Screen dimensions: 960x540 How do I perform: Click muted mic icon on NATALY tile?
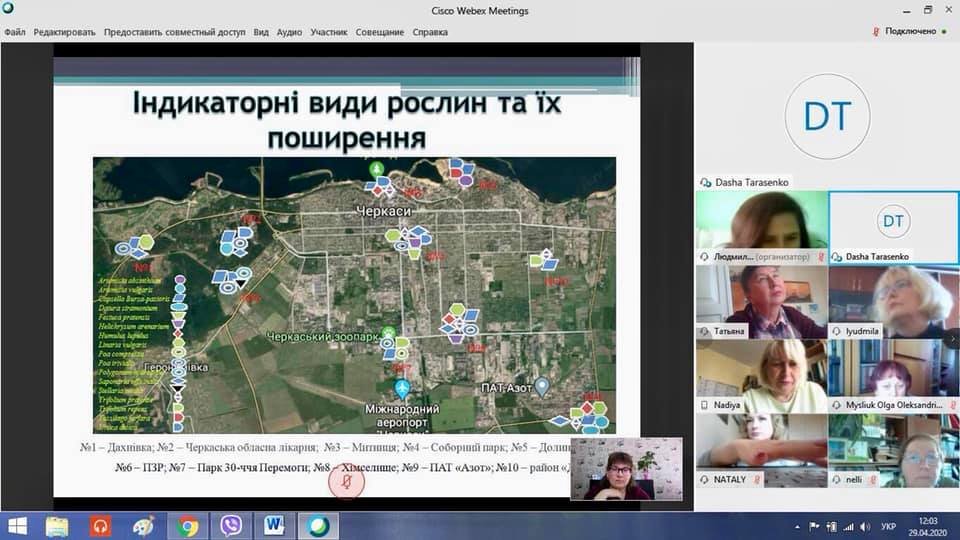tap(757, 479)
